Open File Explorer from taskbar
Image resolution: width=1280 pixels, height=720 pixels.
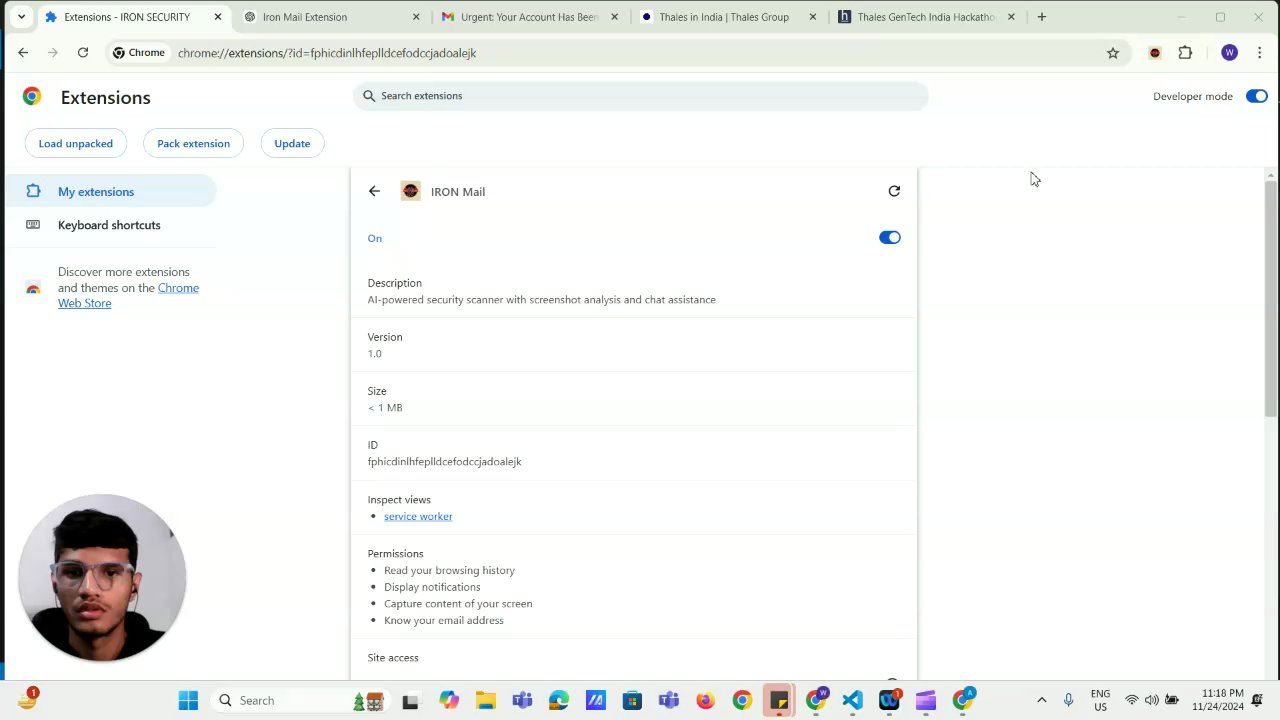[x=485, y=700]
